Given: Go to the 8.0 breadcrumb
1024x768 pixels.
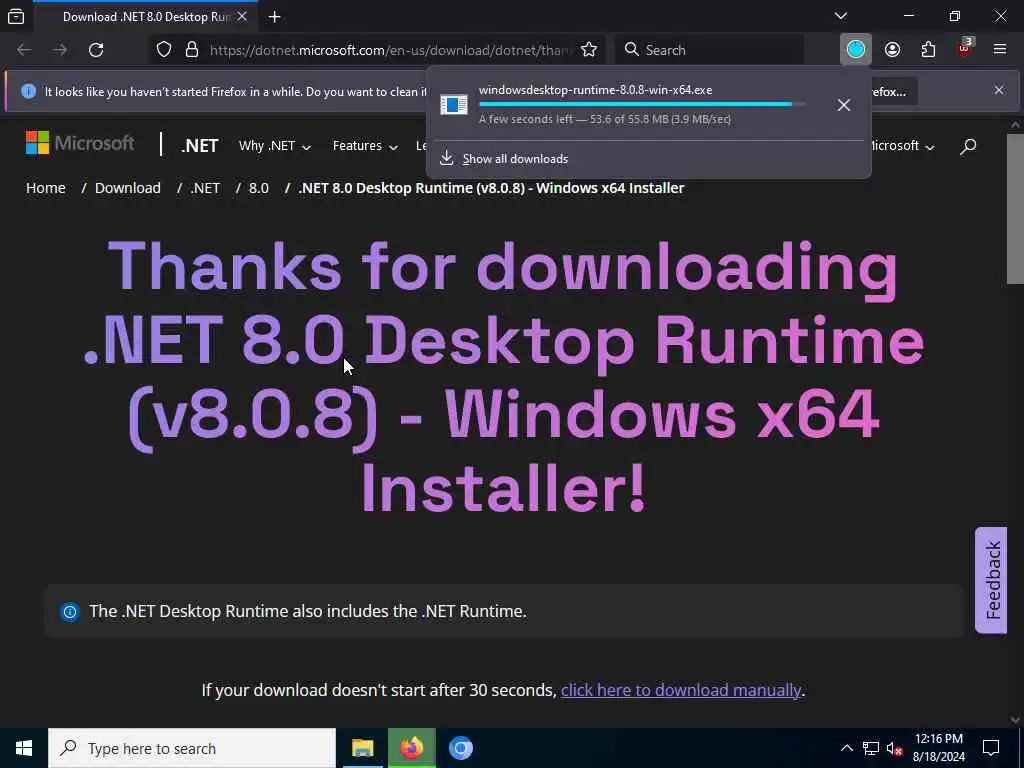Looking at the screenshot, I should tap(259, 188).
